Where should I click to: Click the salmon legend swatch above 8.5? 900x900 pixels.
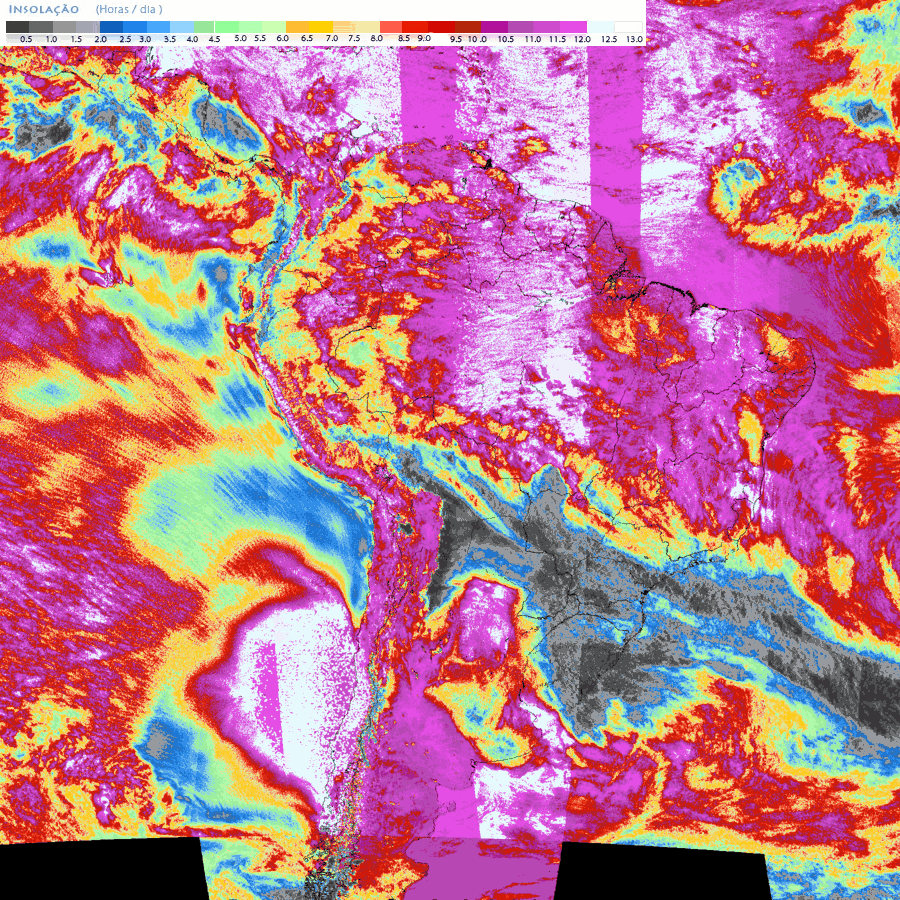pos(391,27)
